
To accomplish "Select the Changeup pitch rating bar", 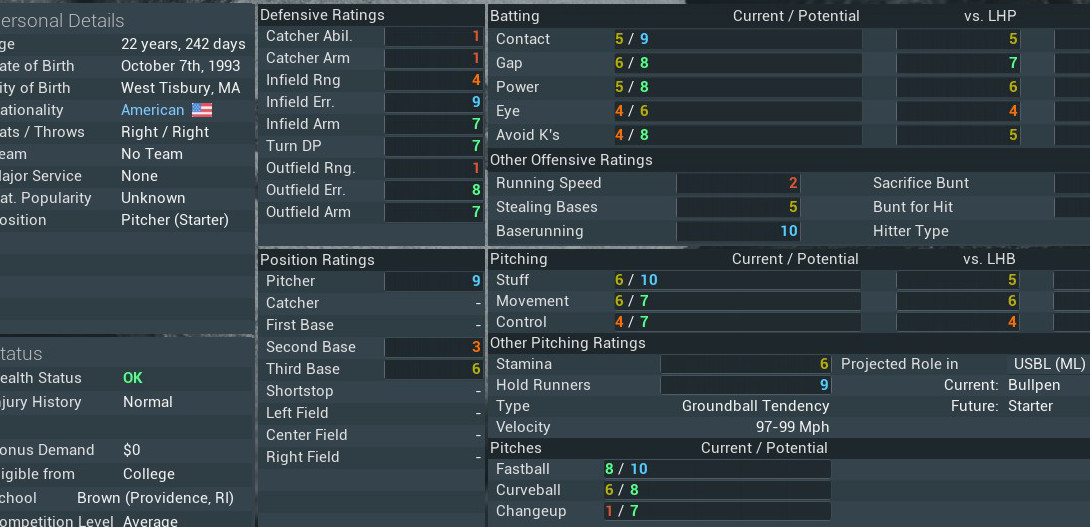I will [717, 511].
